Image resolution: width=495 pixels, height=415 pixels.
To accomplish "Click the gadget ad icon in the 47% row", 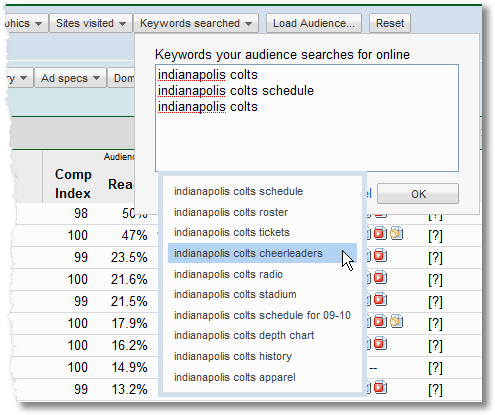I will click(396, 233).
